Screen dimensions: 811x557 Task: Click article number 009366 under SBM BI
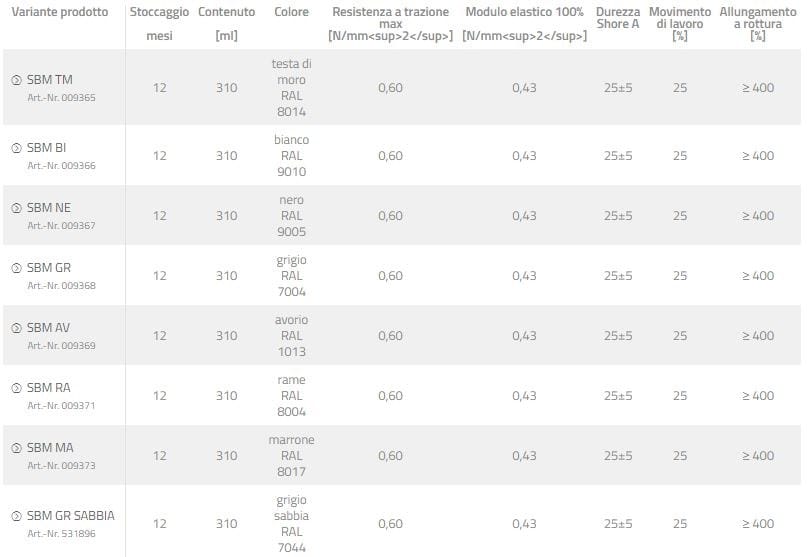(x=62, y=166)
